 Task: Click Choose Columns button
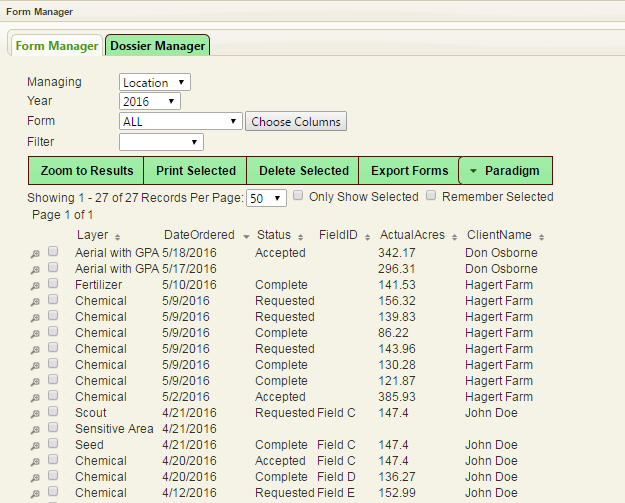click(296, 121)
